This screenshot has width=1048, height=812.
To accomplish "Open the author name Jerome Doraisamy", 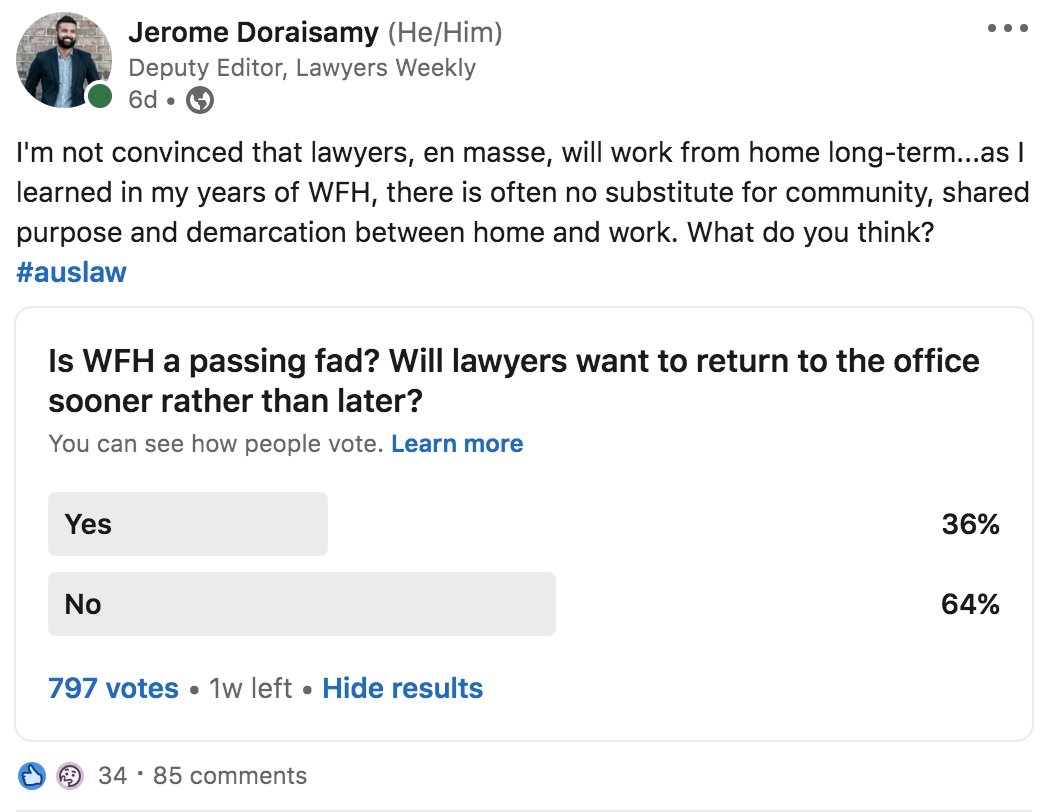I will [x=253, y=32].
